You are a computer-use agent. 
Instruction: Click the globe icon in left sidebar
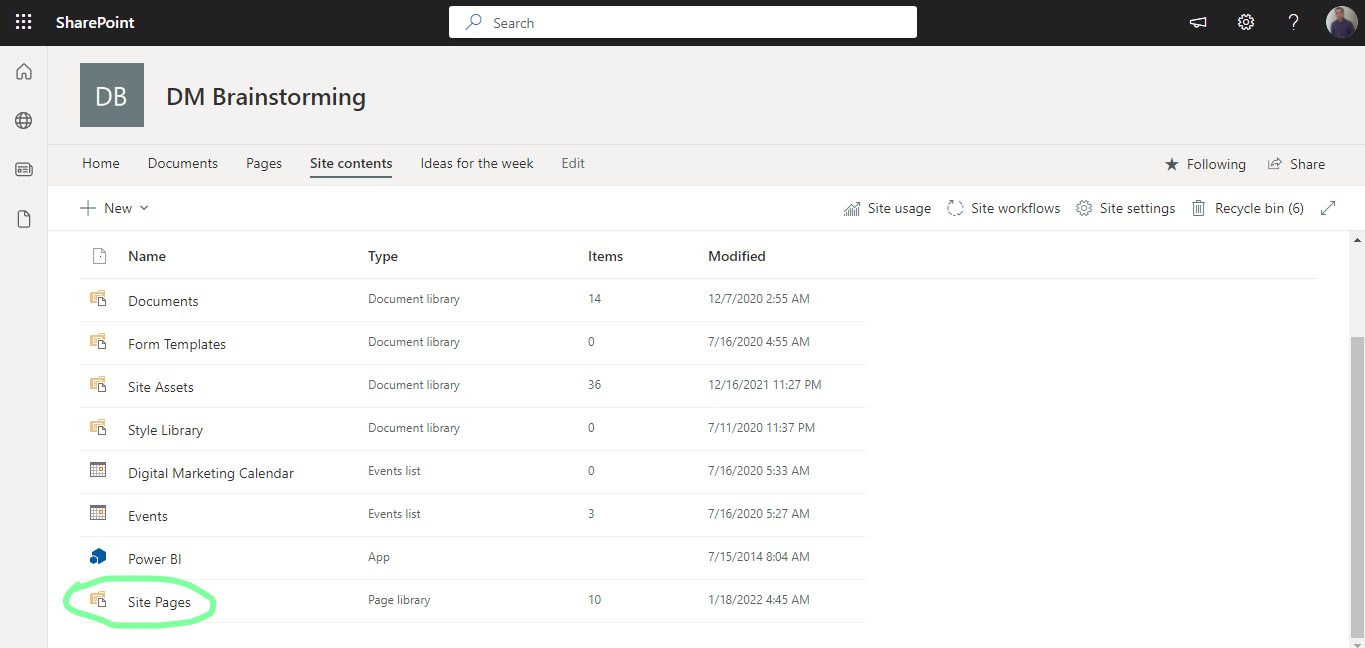(23, 120)
